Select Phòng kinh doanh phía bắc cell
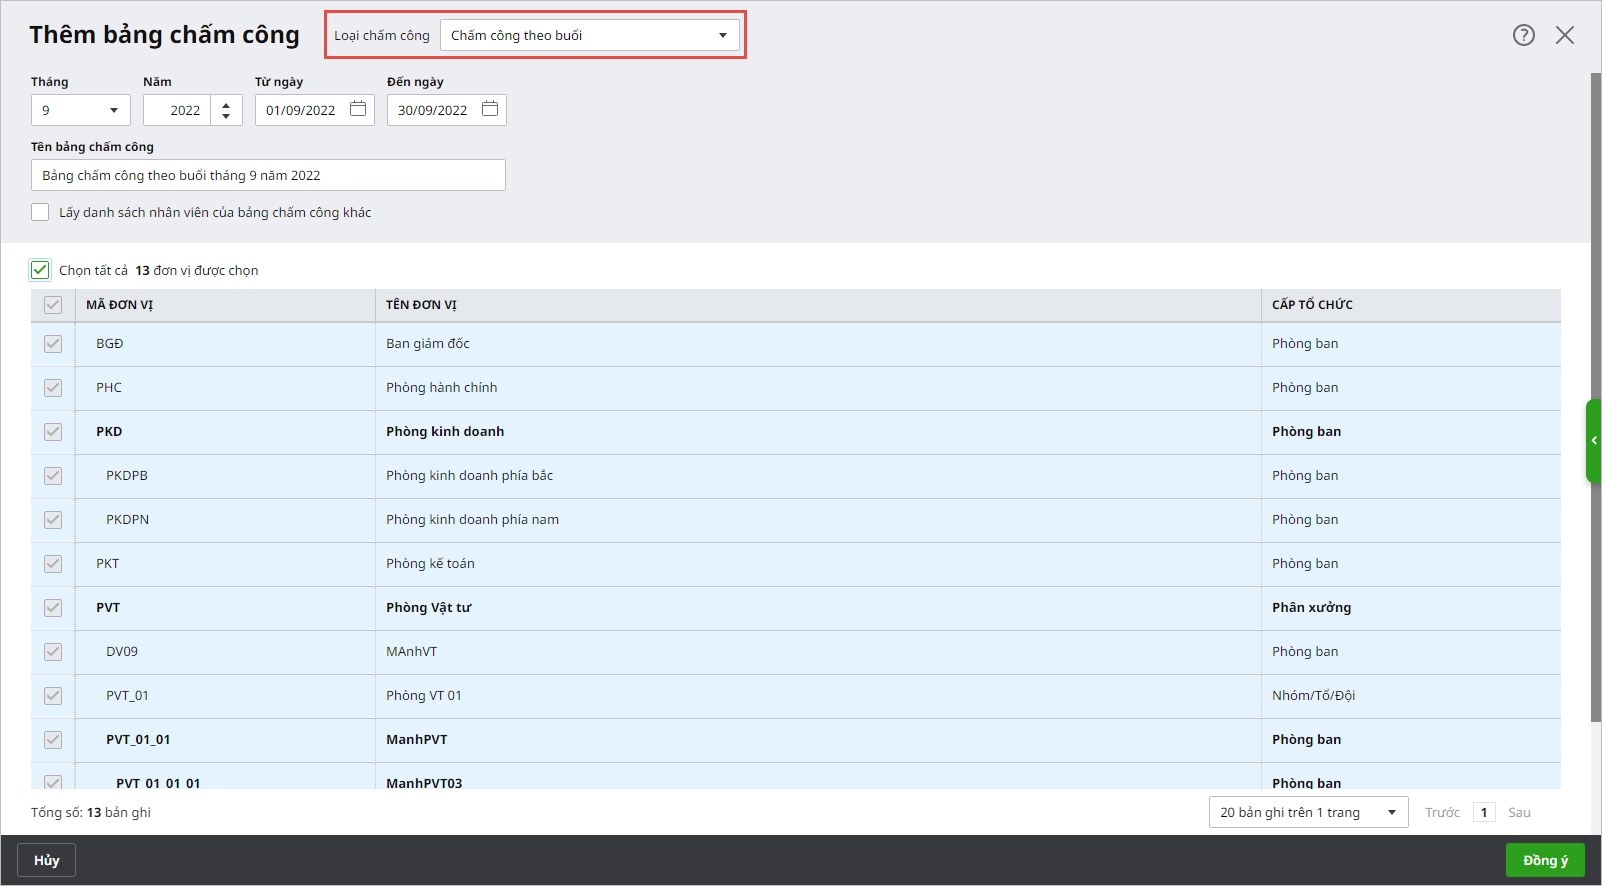The image size is (1602, 886). pos(818,476)
